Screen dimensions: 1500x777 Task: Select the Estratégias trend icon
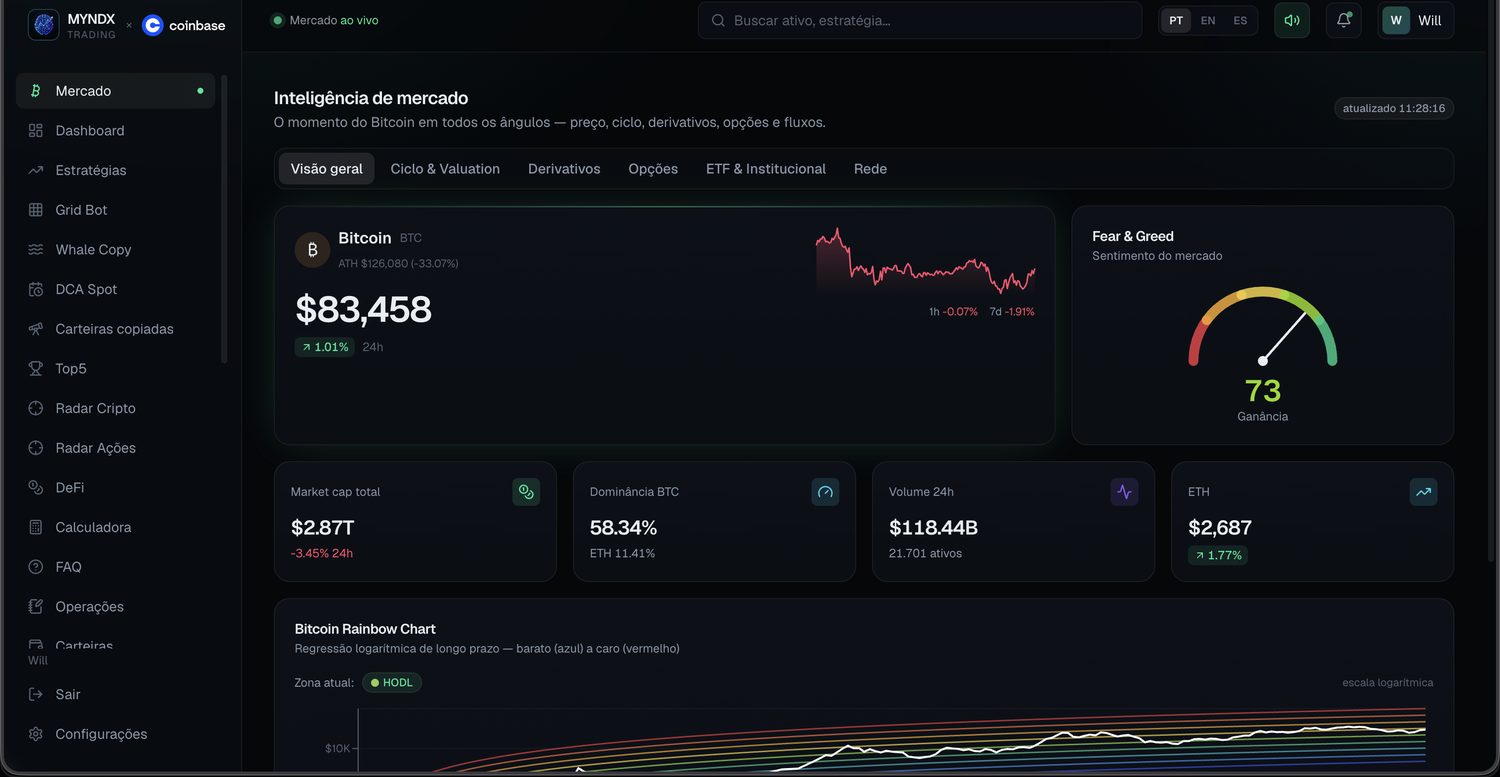pos(36,170)
